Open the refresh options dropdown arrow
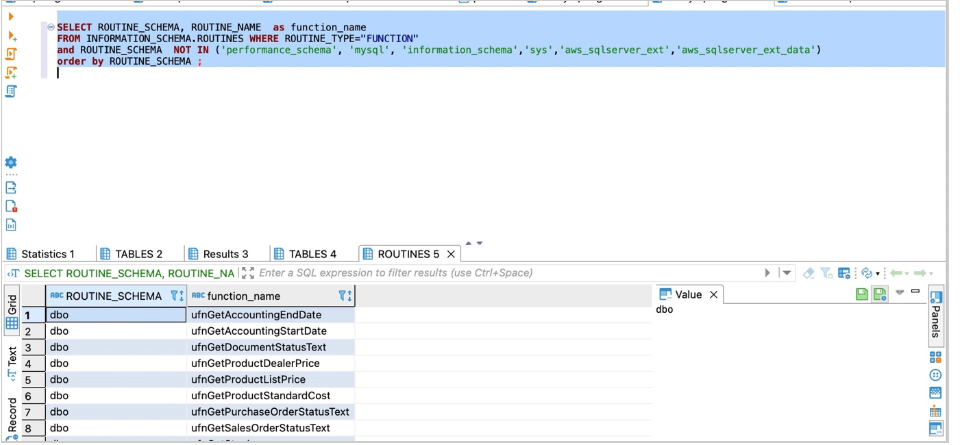Screen dimensions: 960x445 [877, 274]
